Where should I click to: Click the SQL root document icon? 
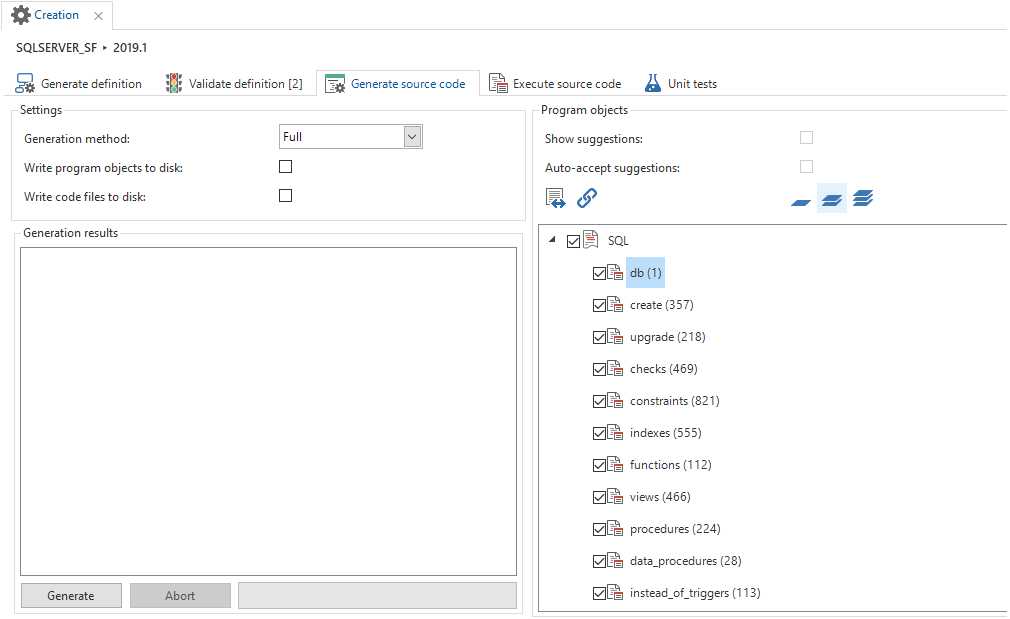591,241
